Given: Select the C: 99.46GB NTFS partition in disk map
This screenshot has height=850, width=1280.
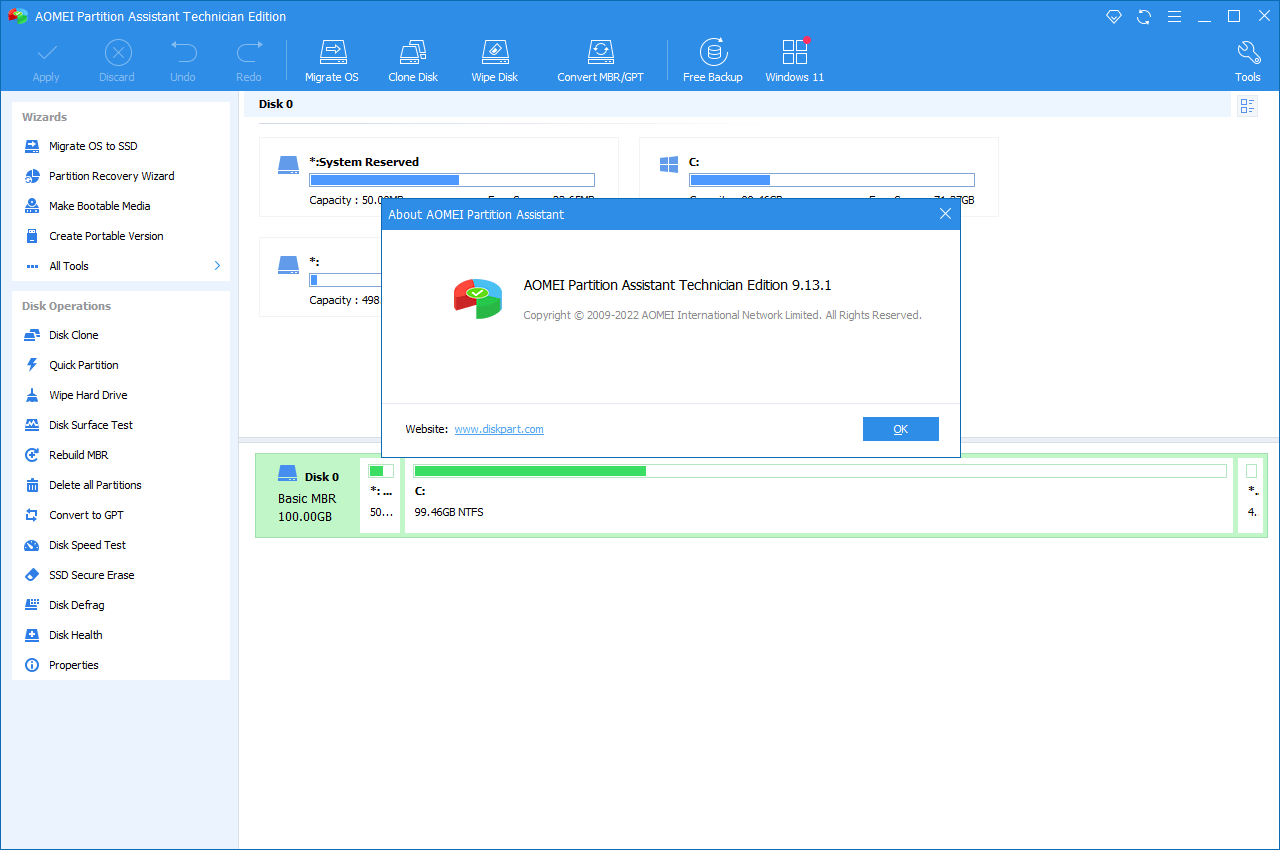Looking at the screenshot, I should (x=819, y=496).
